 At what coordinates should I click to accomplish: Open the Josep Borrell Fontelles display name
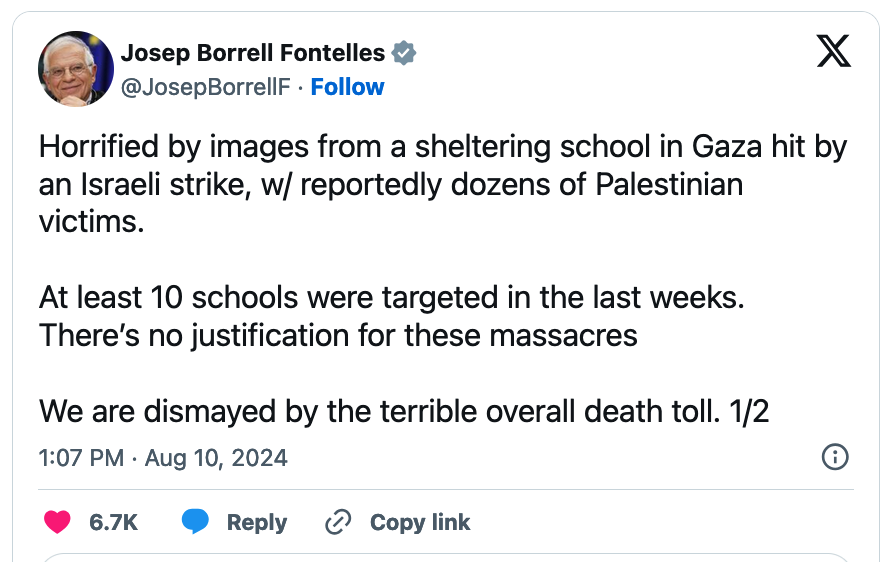[252, 53]
